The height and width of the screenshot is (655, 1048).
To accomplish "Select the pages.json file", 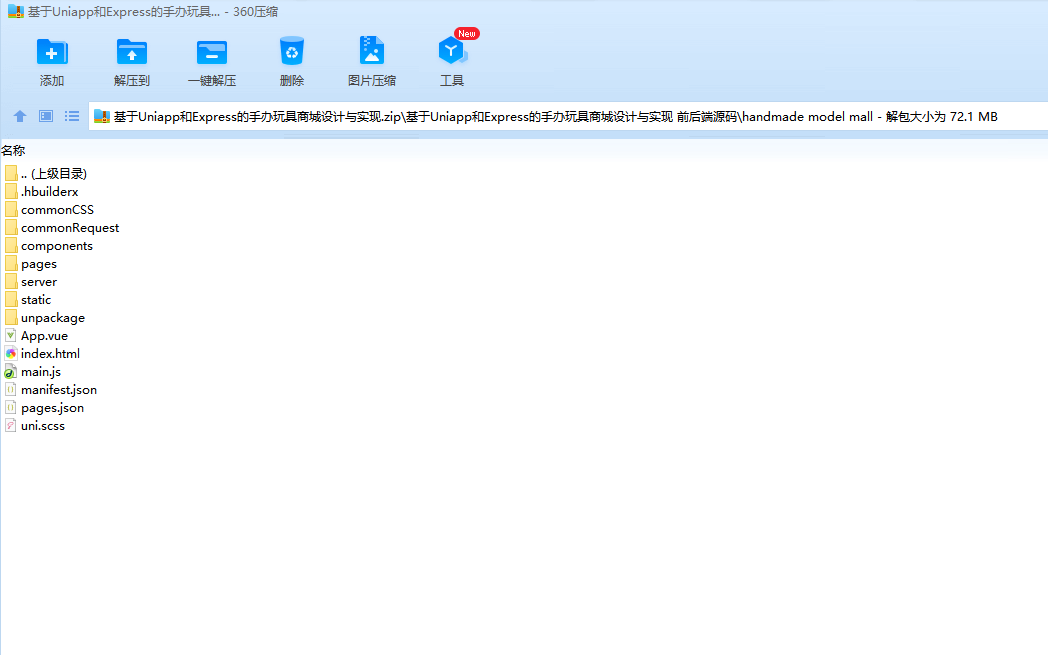I will (x=45, y=408).
